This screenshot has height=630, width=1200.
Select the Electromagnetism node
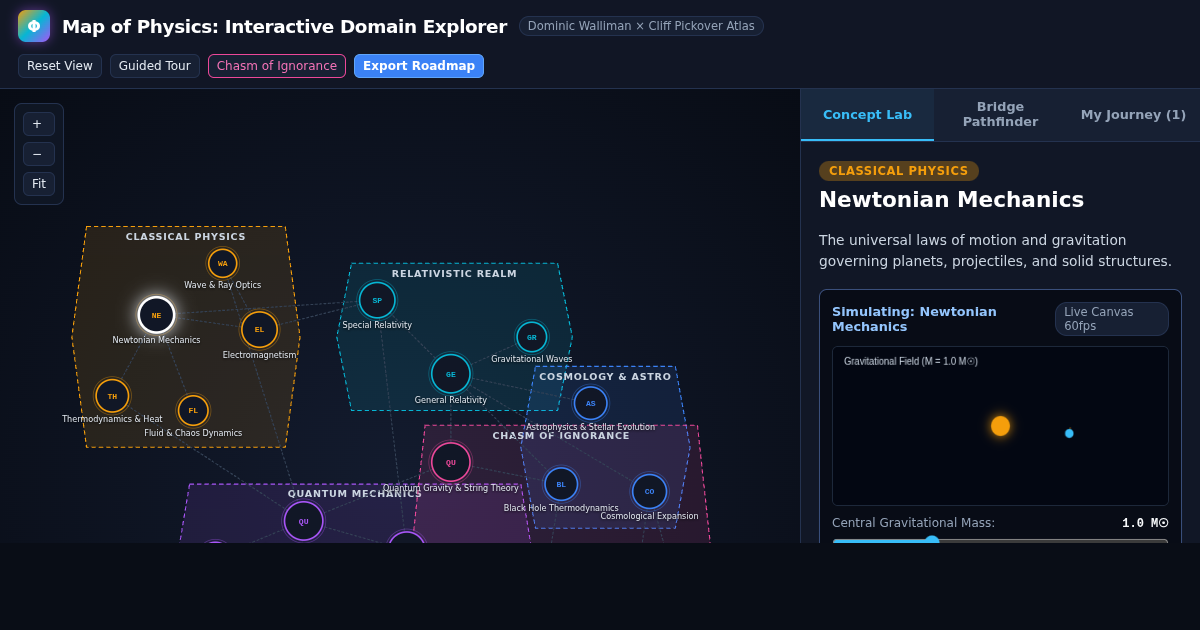259,330
